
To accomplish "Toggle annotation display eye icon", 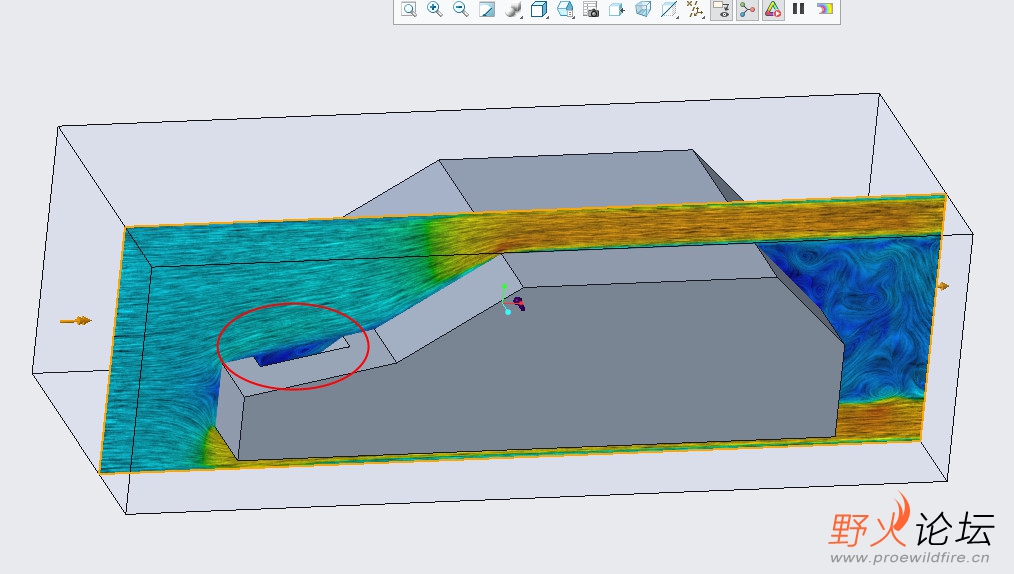I will 721,9.
